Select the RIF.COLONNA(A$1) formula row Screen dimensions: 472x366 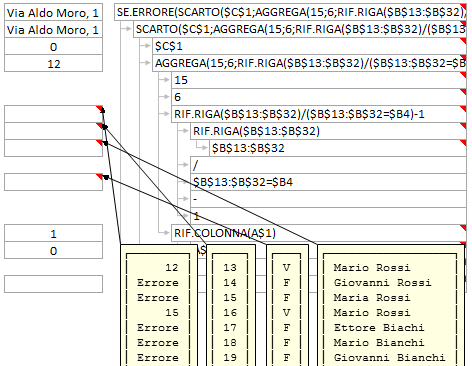[x=319, y=233]
